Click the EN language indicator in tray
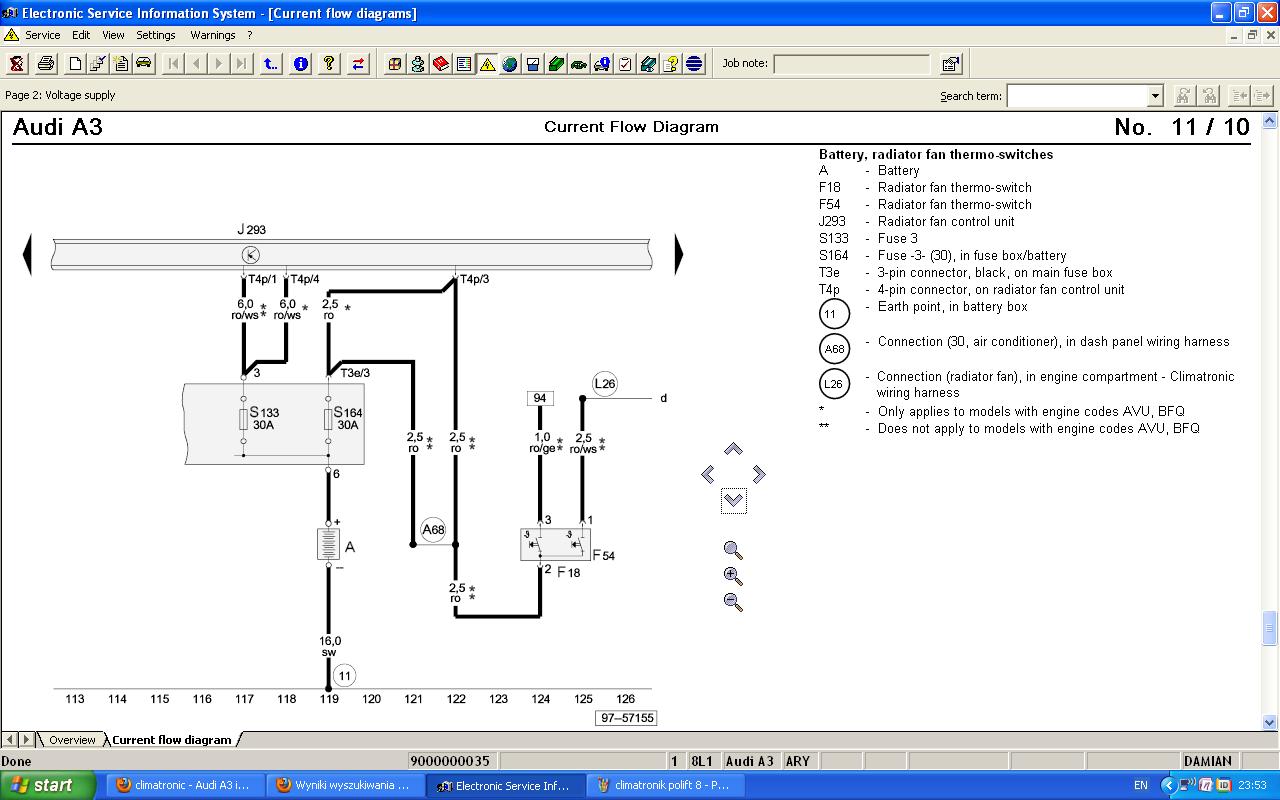Viewport: 1280px width, 800px height. click(x=1141, y=786)
